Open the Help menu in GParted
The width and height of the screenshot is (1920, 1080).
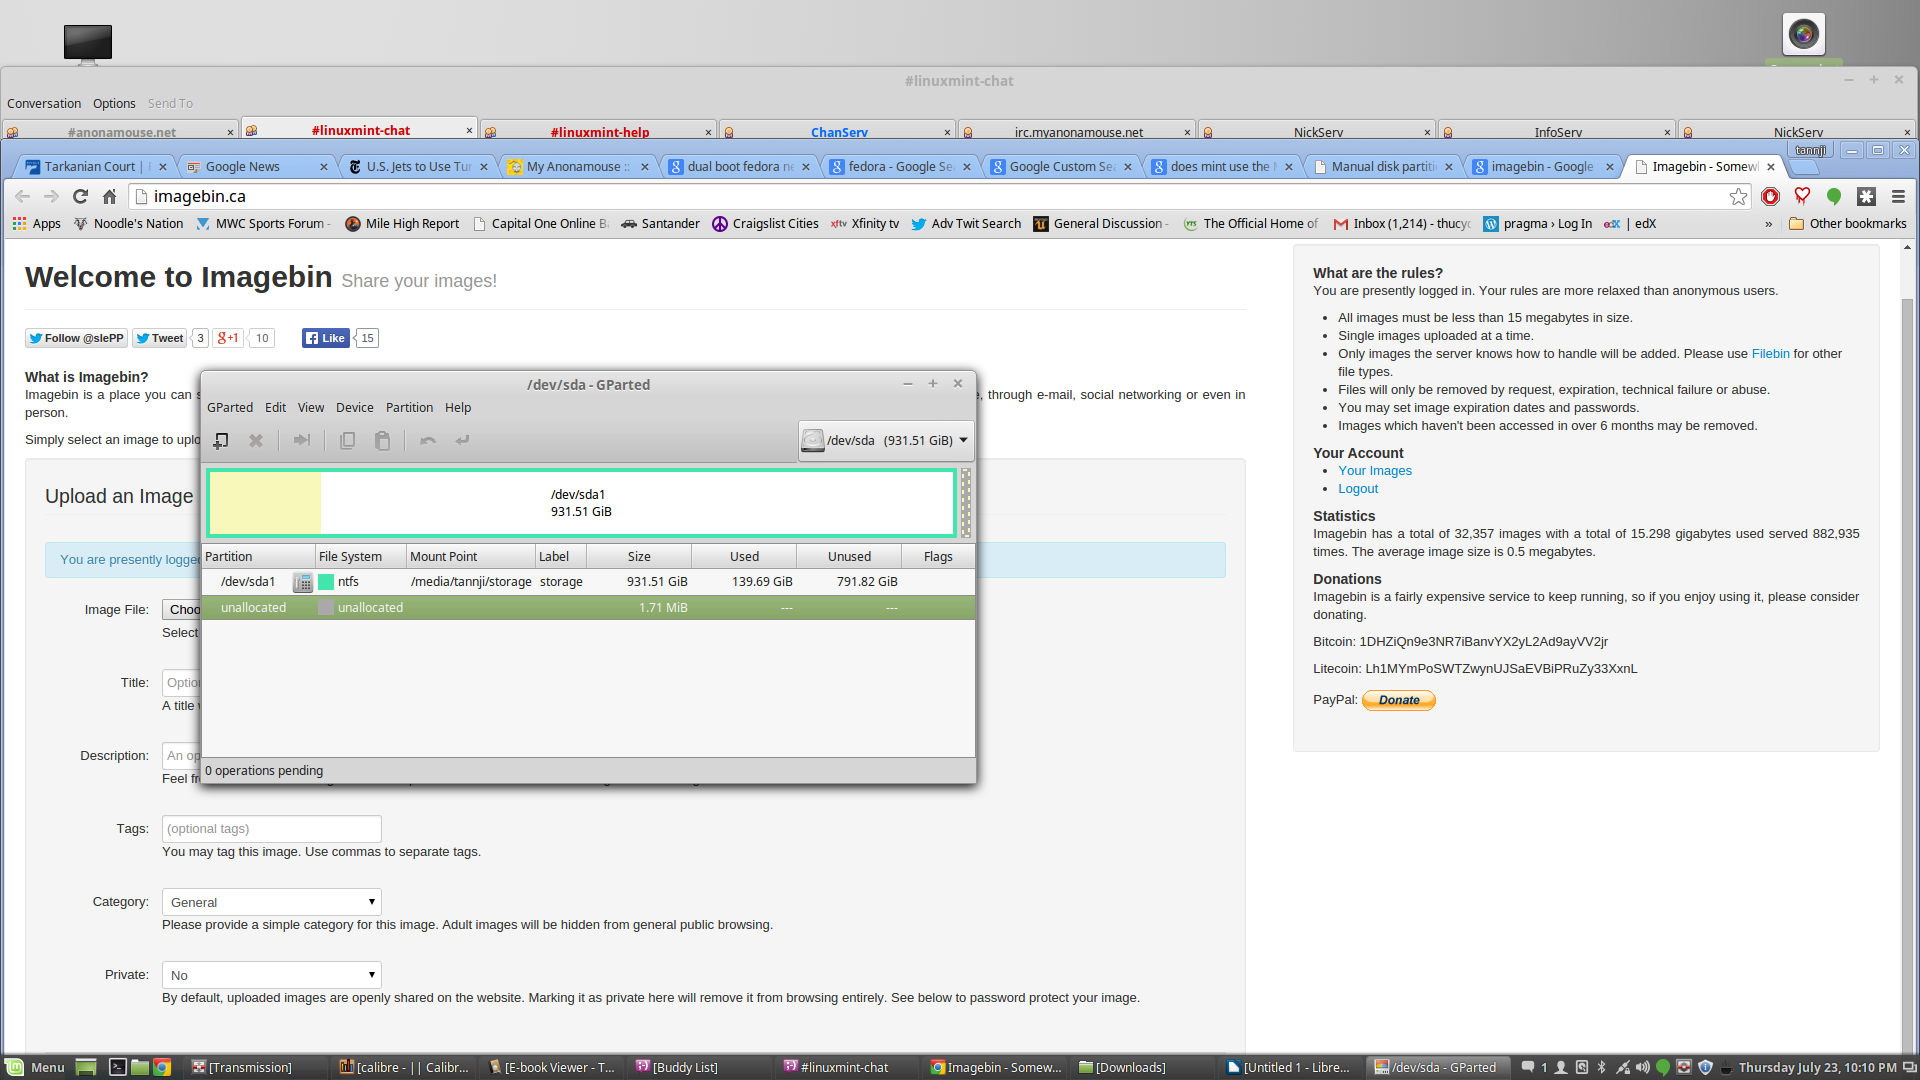tap(458, 408)
